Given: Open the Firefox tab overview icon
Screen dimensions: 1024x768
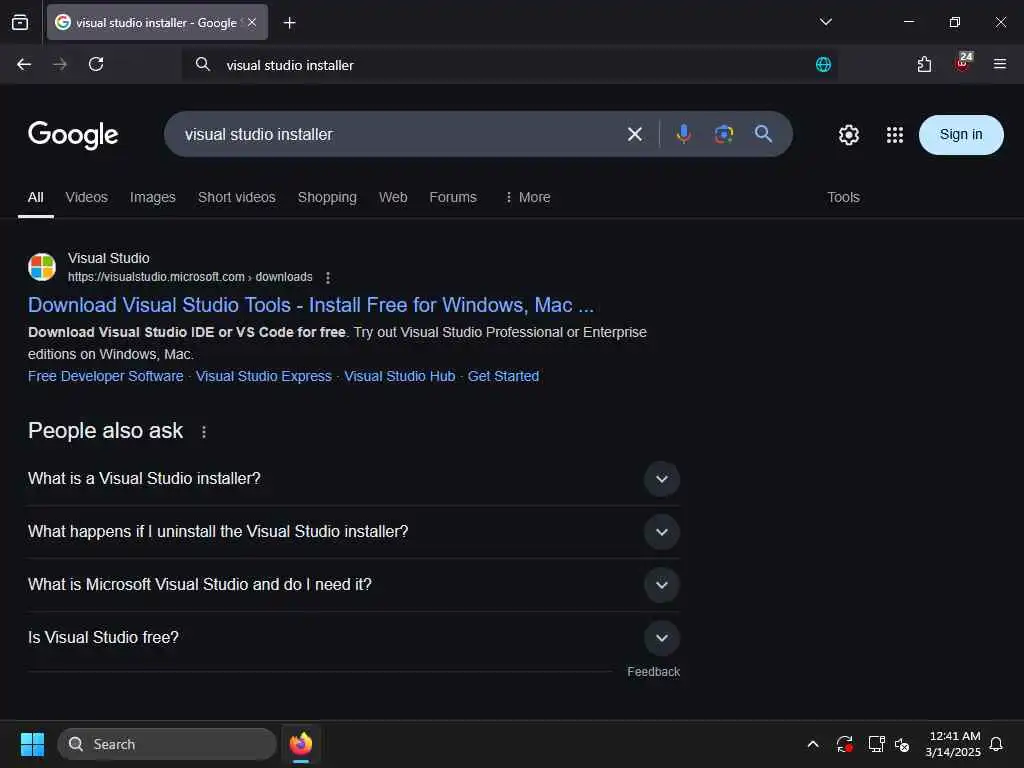Looking at the screenshot, I should (x=20, y=22).
